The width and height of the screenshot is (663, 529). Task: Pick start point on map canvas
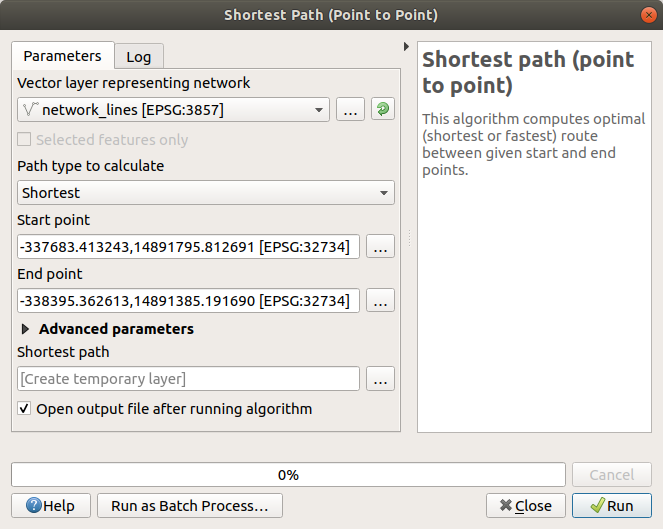coord(380,246)
